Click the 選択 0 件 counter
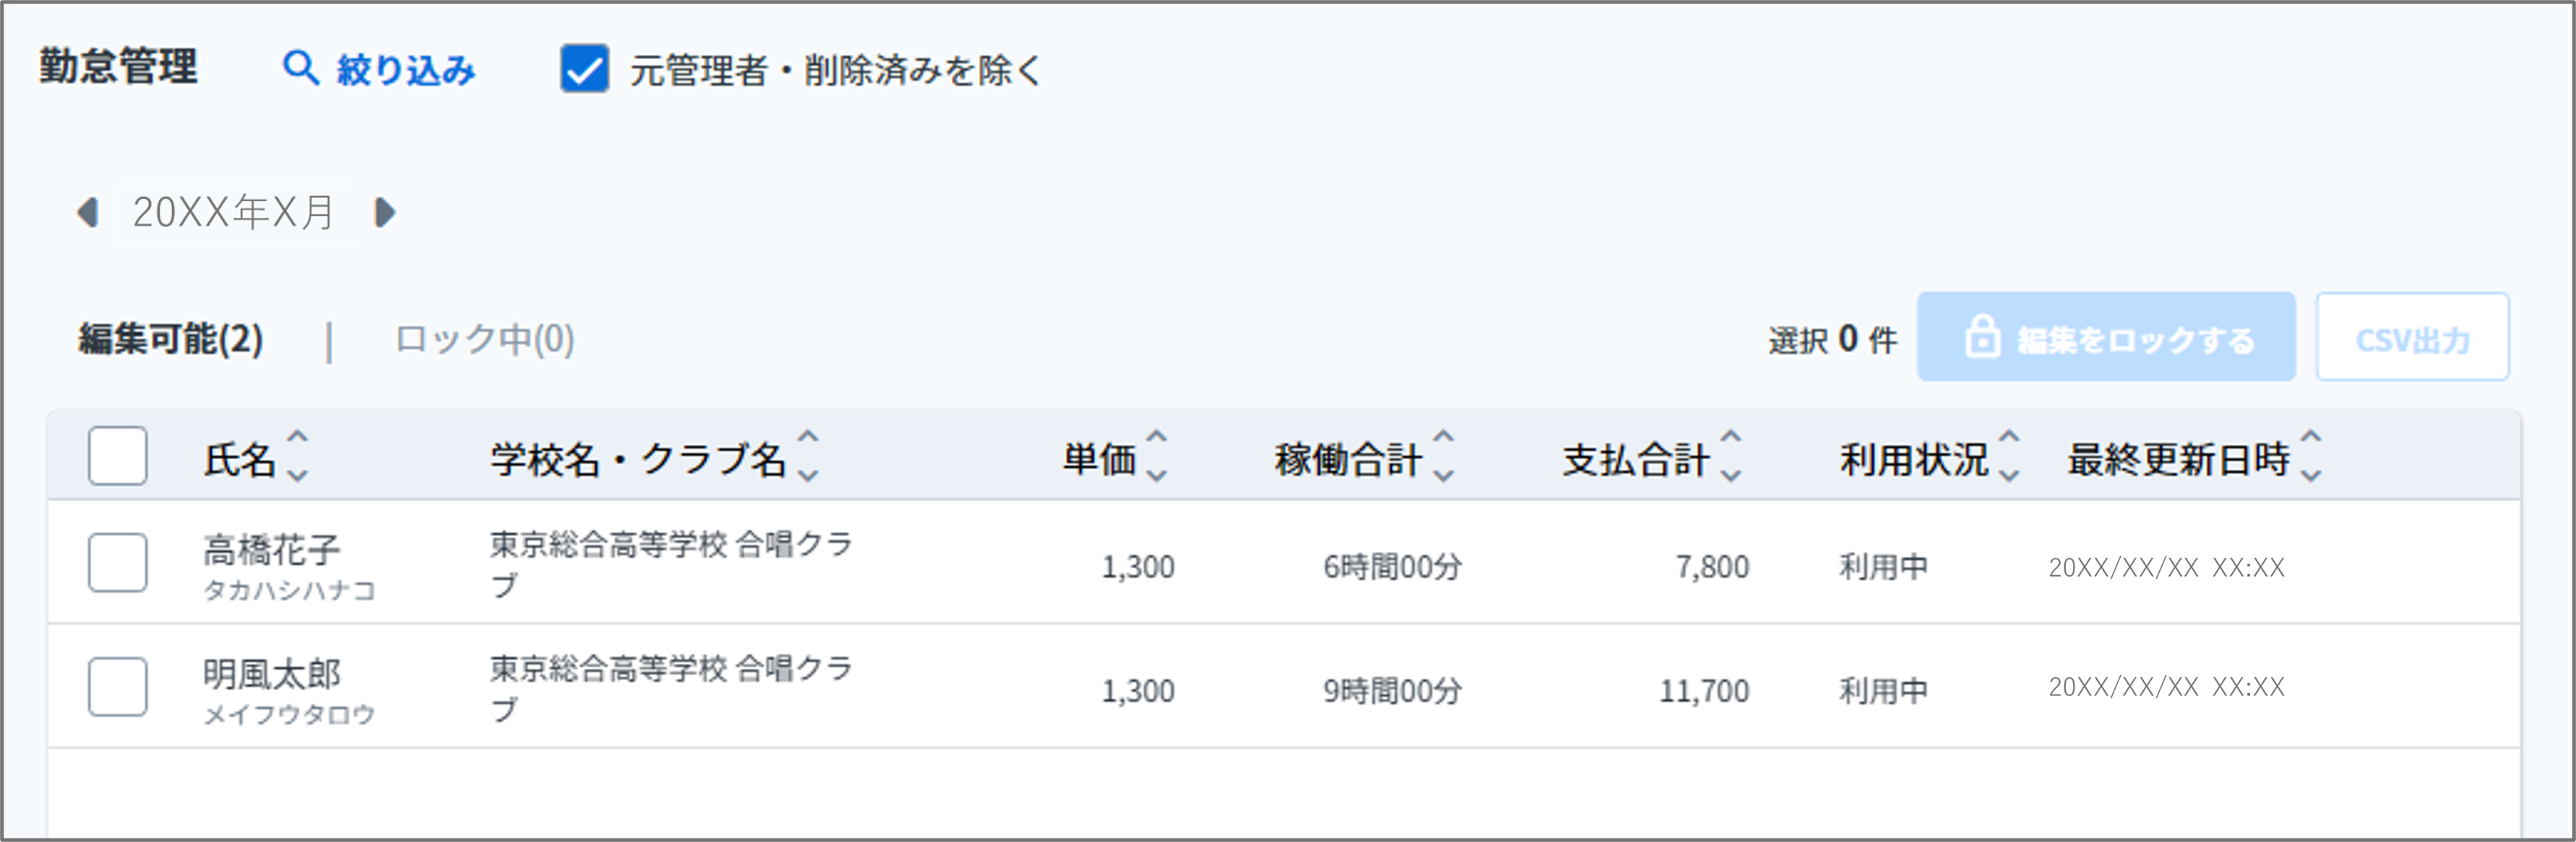2576x842 pixels. [1832, 340]
